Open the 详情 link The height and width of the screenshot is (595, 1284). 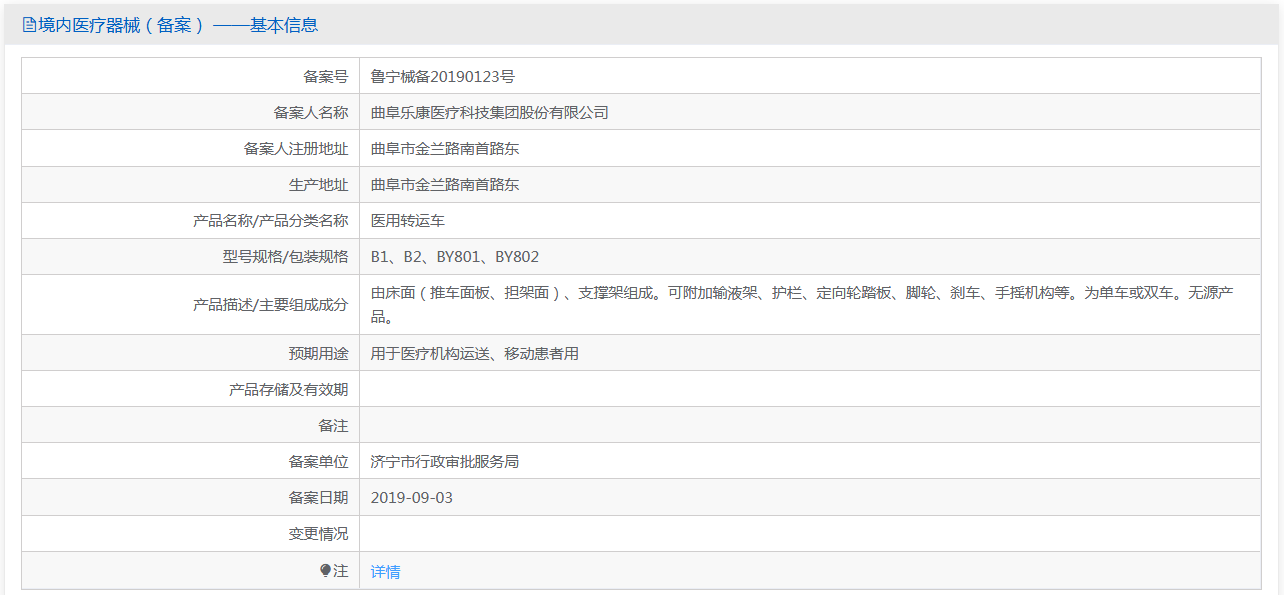(385, 572)
